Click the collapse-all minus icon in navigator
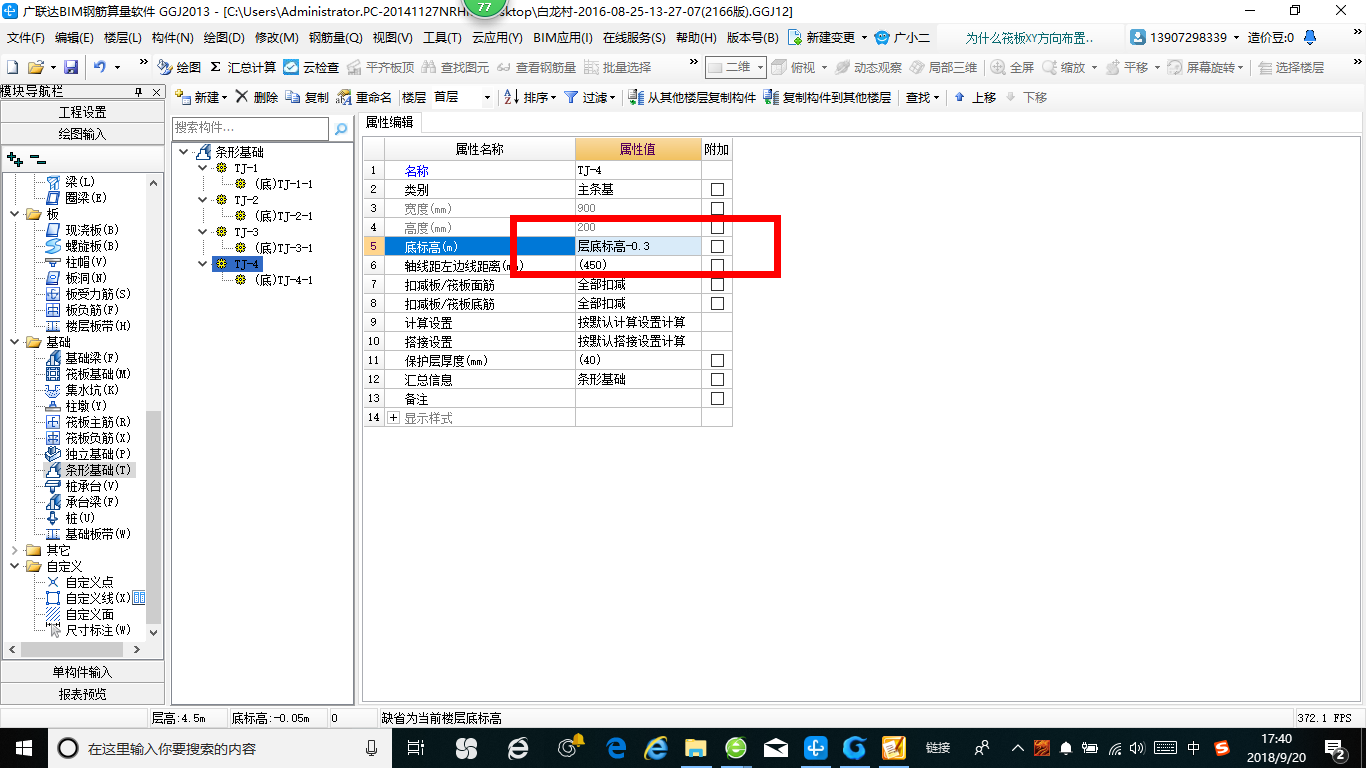 coord(37,159)
